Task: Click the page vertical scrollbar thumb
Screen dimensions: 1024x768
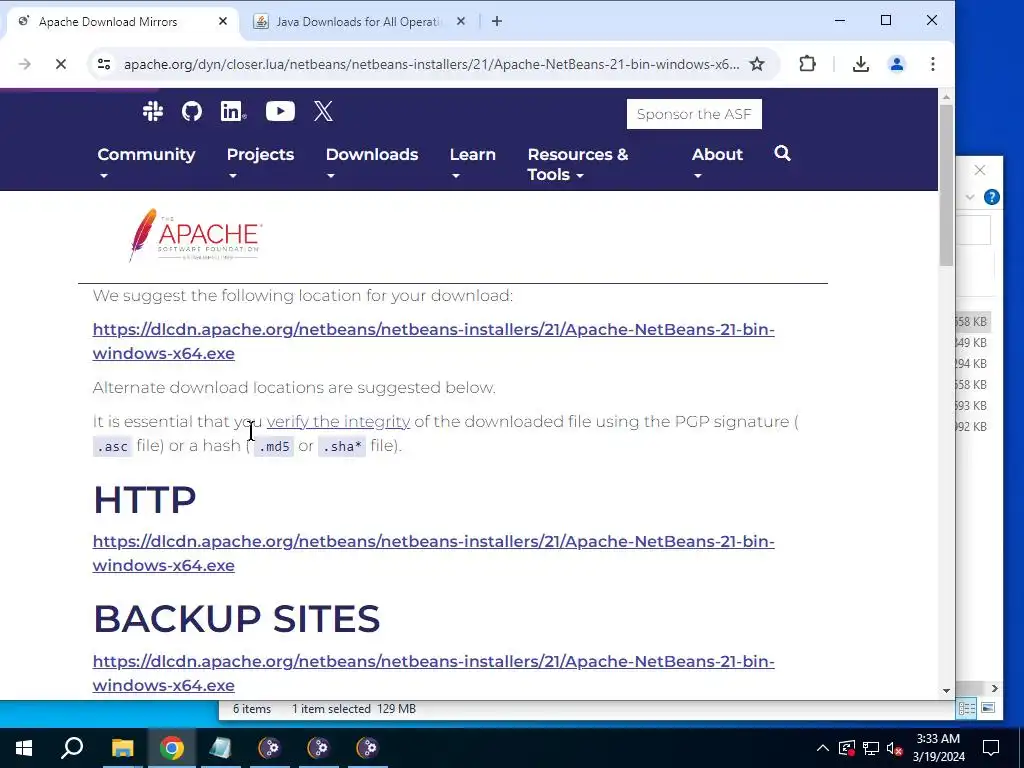Action: coord(946,185)
